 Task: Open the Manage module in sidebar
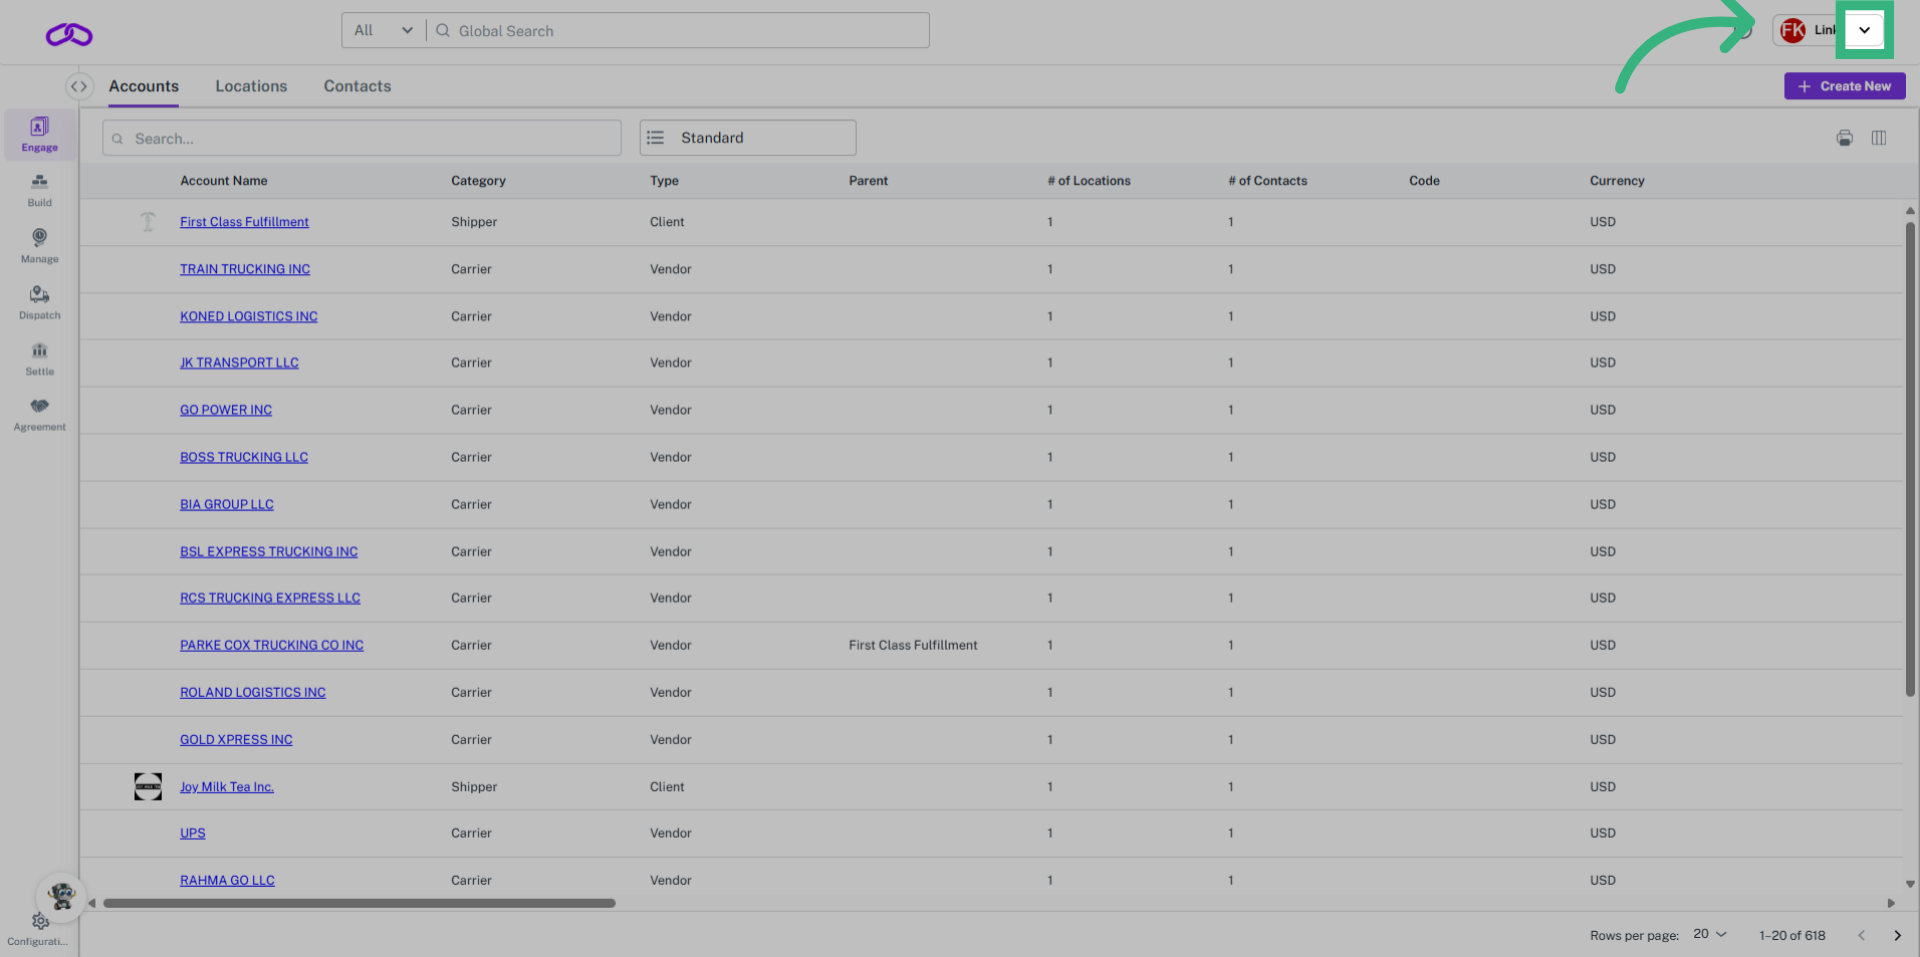[x=39, y=245]
